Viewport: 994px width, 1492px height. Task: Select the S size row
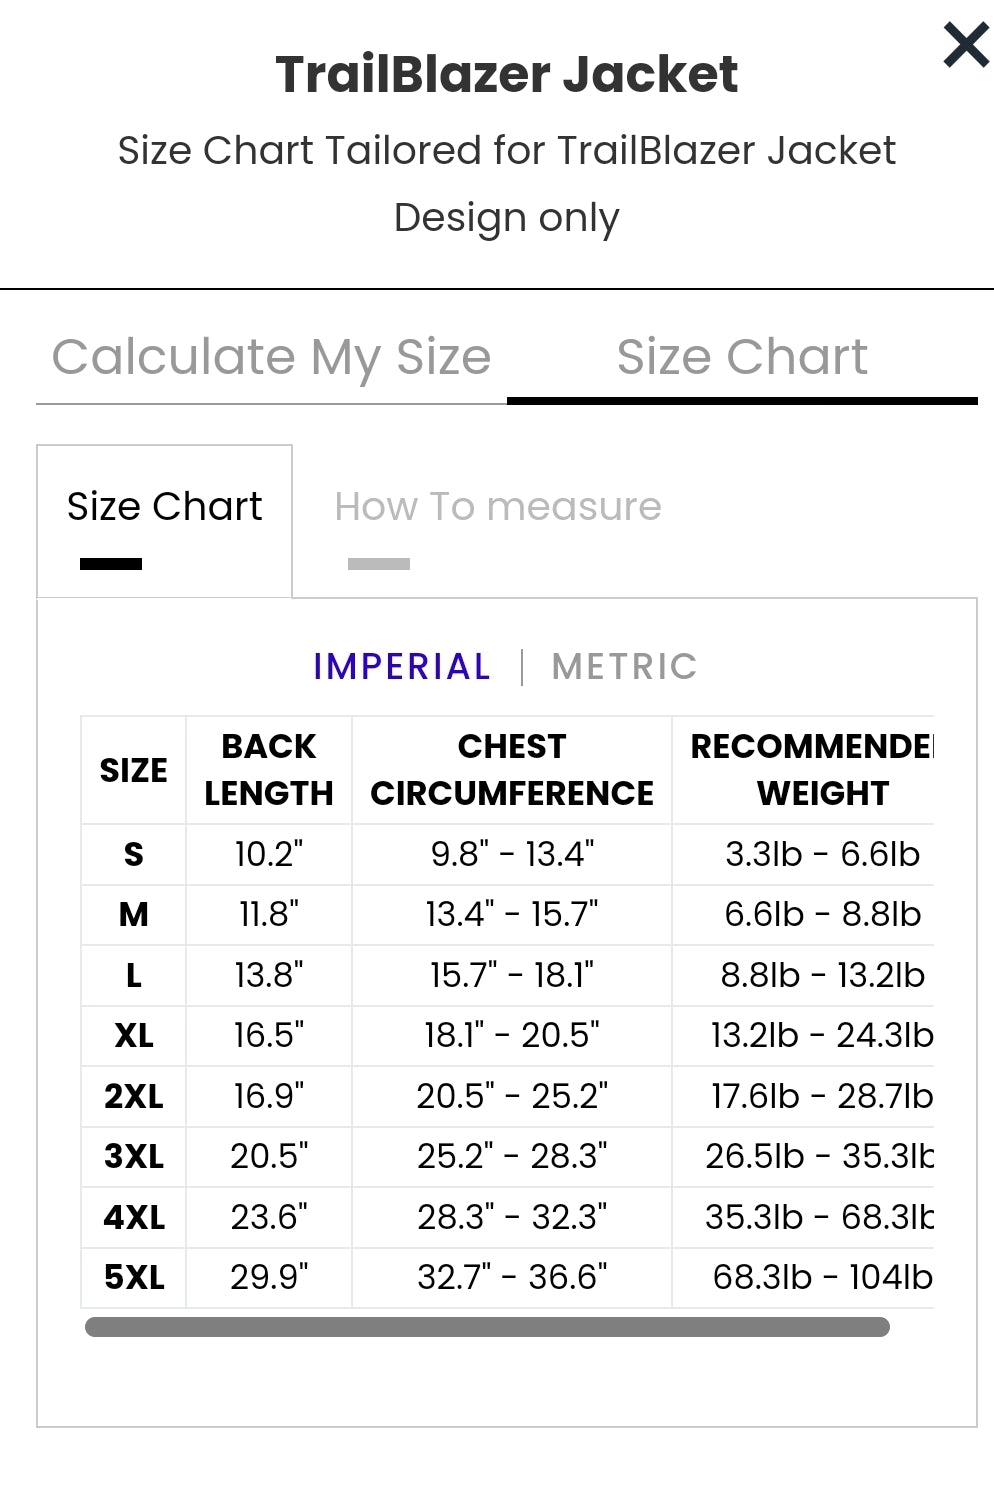click(x=133, y=854)
